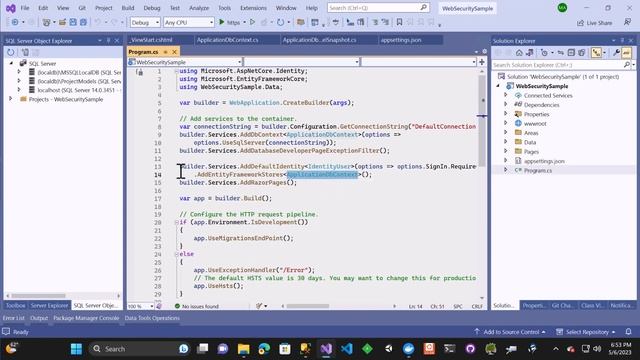Click Pending Changes Filter clock icon
Screen dimensions: 640x360
[x=544, y=53]
